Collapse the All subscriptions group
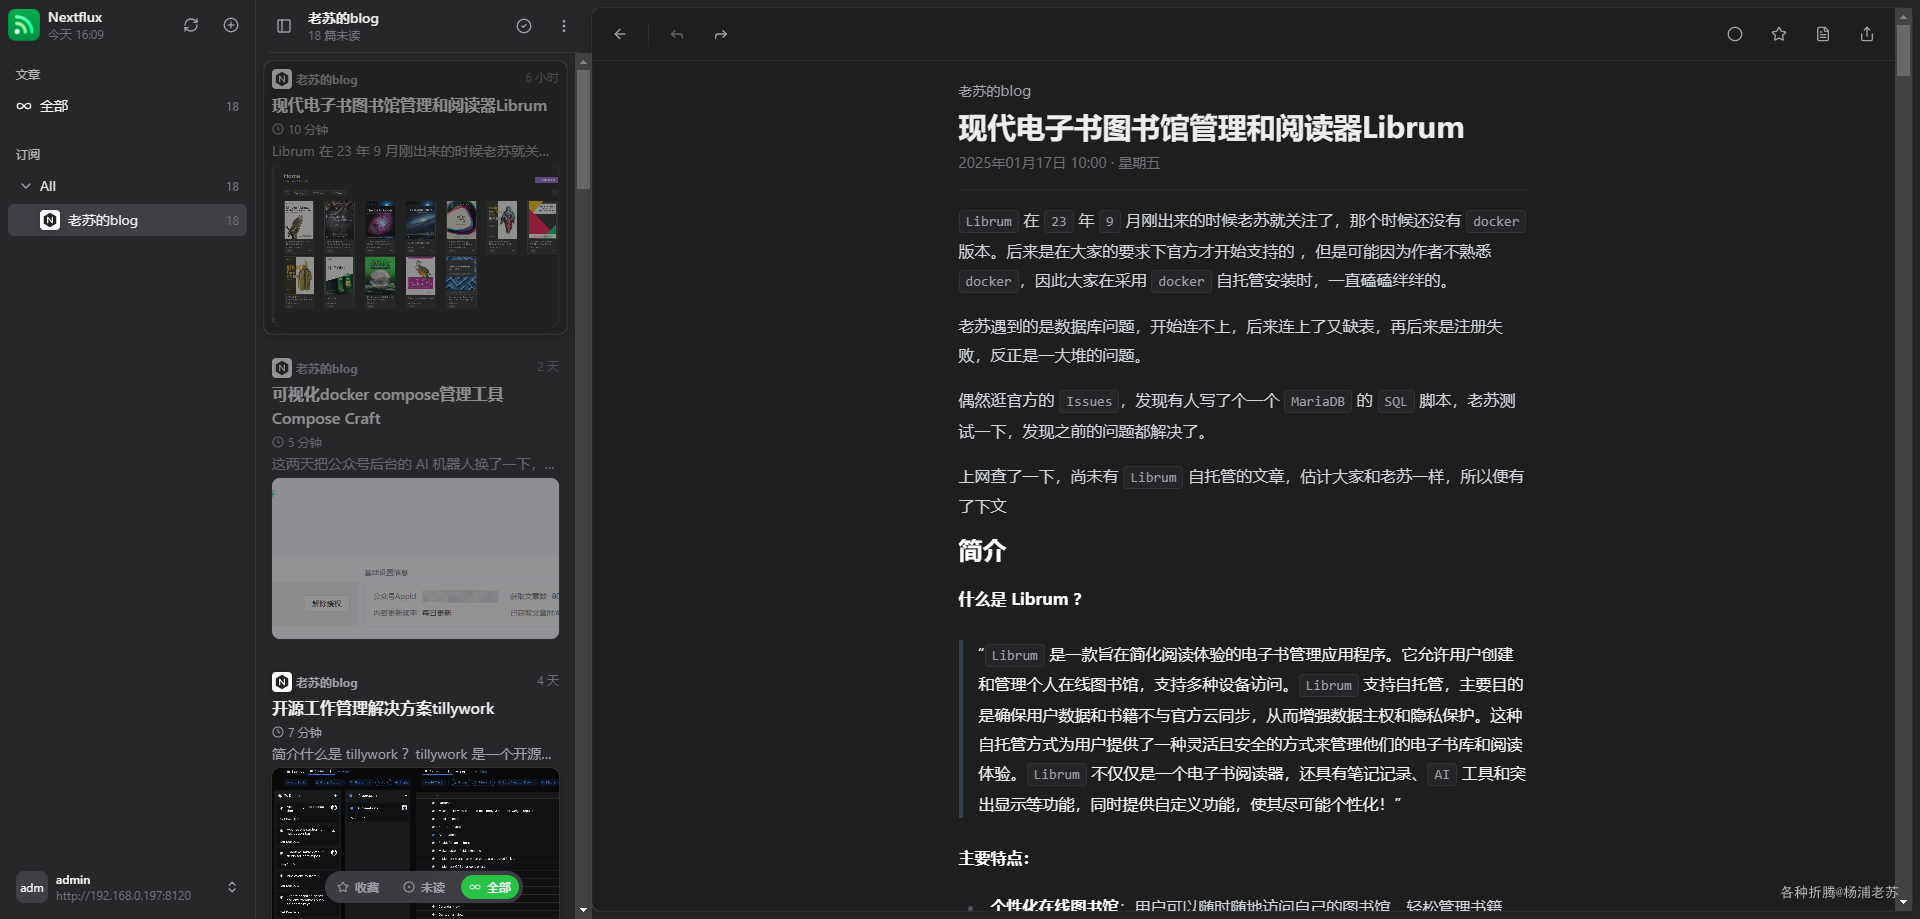The height and width of the screenshot is (919, 1920). point(26,186)
